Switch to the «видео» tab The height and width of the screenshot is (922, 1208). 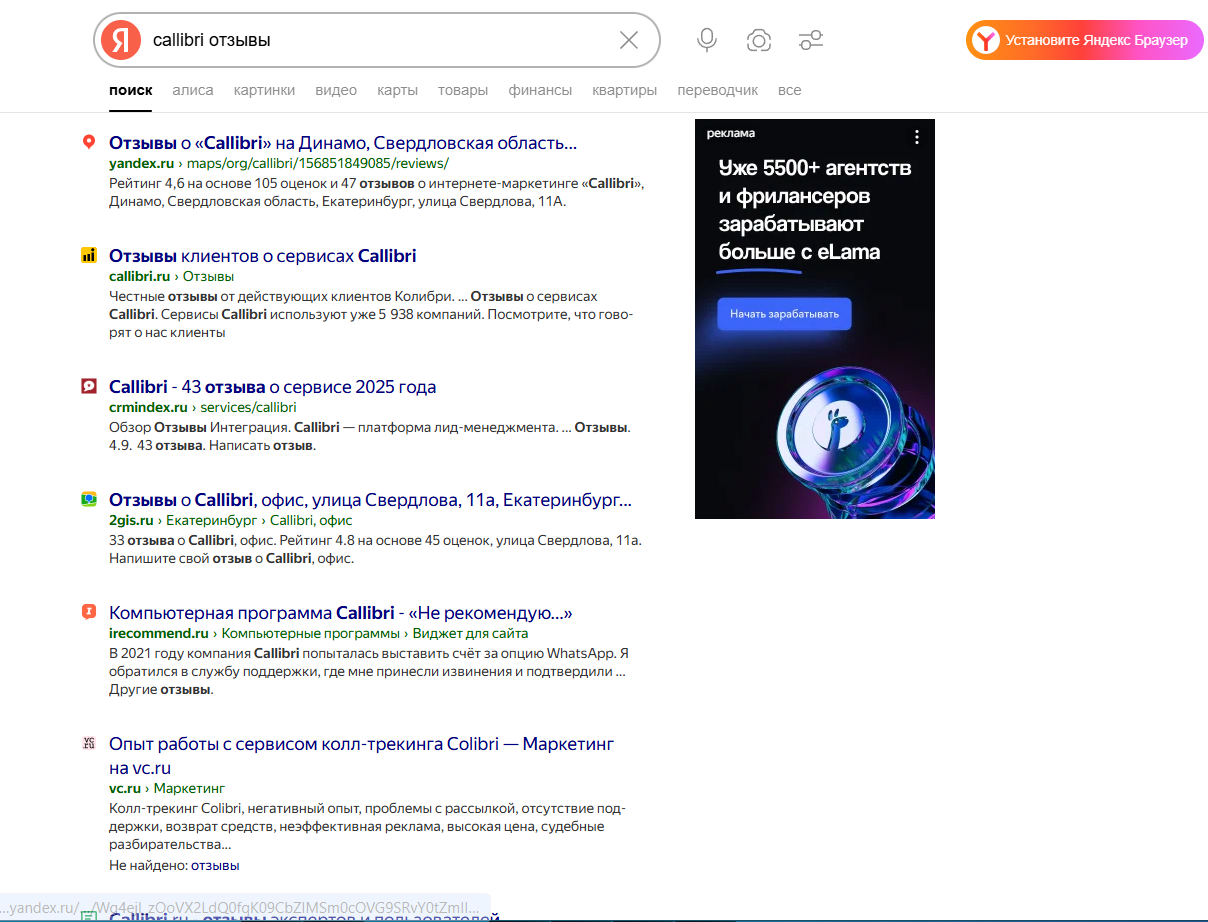click(336, 90)
